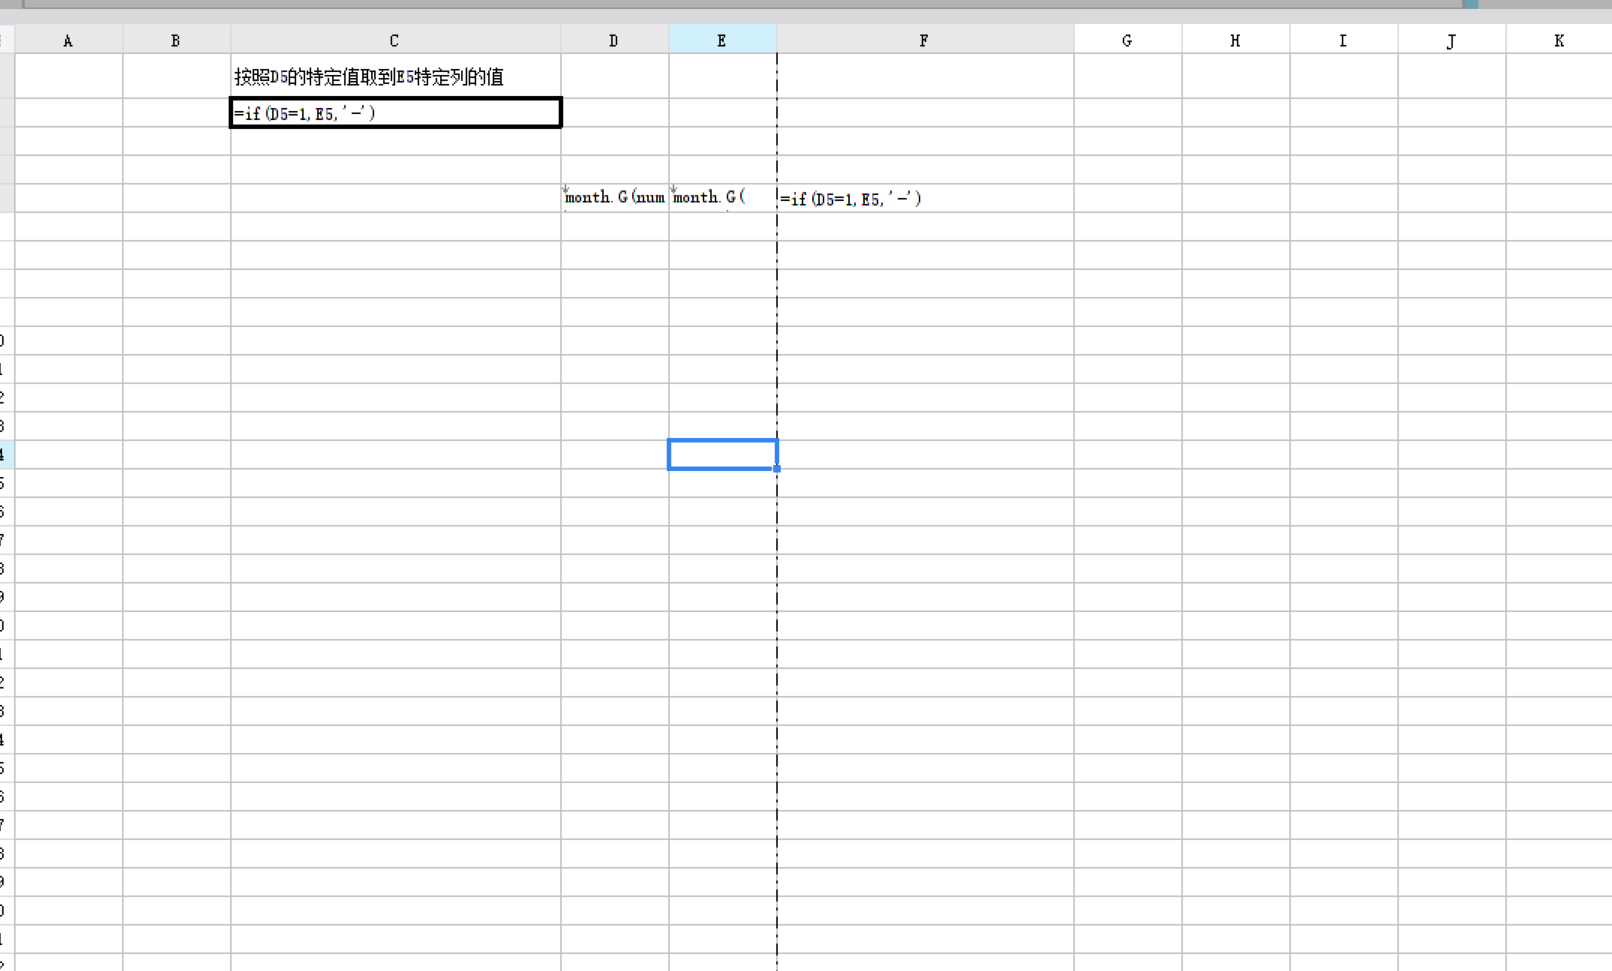Select column A header
Screen dimensions: 1612x971
click(x=68, y=40)
